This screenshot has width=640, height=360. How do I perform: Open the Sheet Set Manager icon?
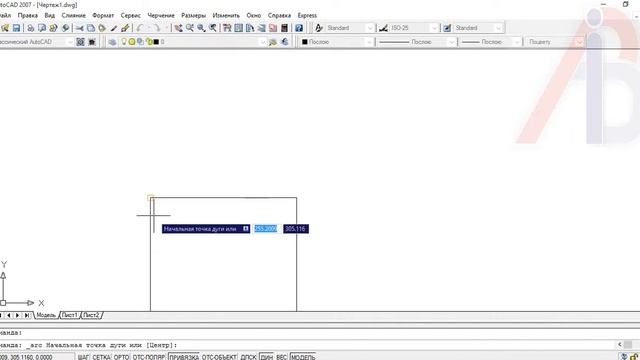coord(262,28)
